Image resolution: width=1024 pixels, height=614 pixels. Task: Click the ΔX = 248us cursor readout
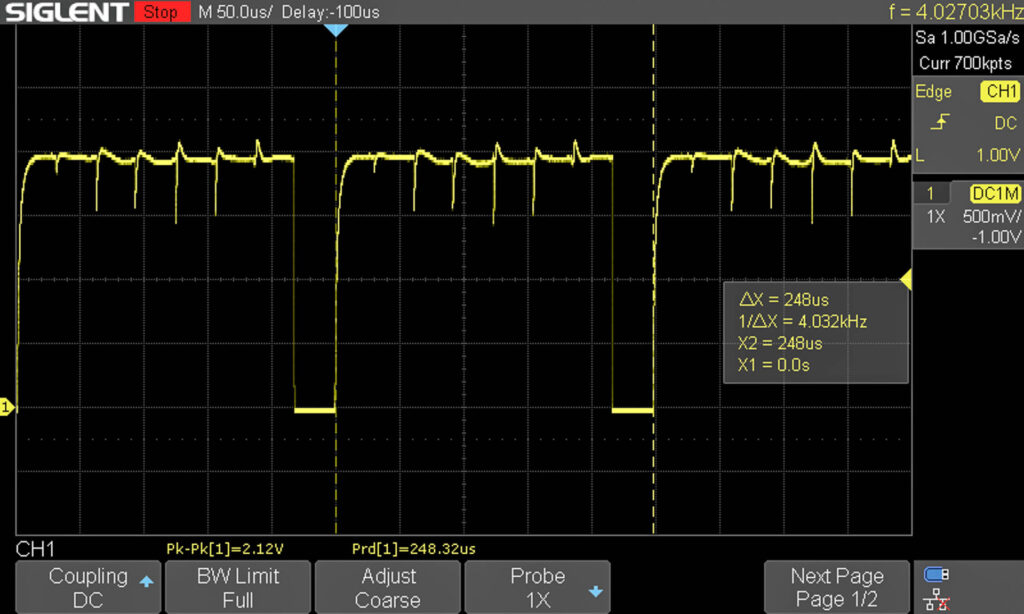pos(784,300)
